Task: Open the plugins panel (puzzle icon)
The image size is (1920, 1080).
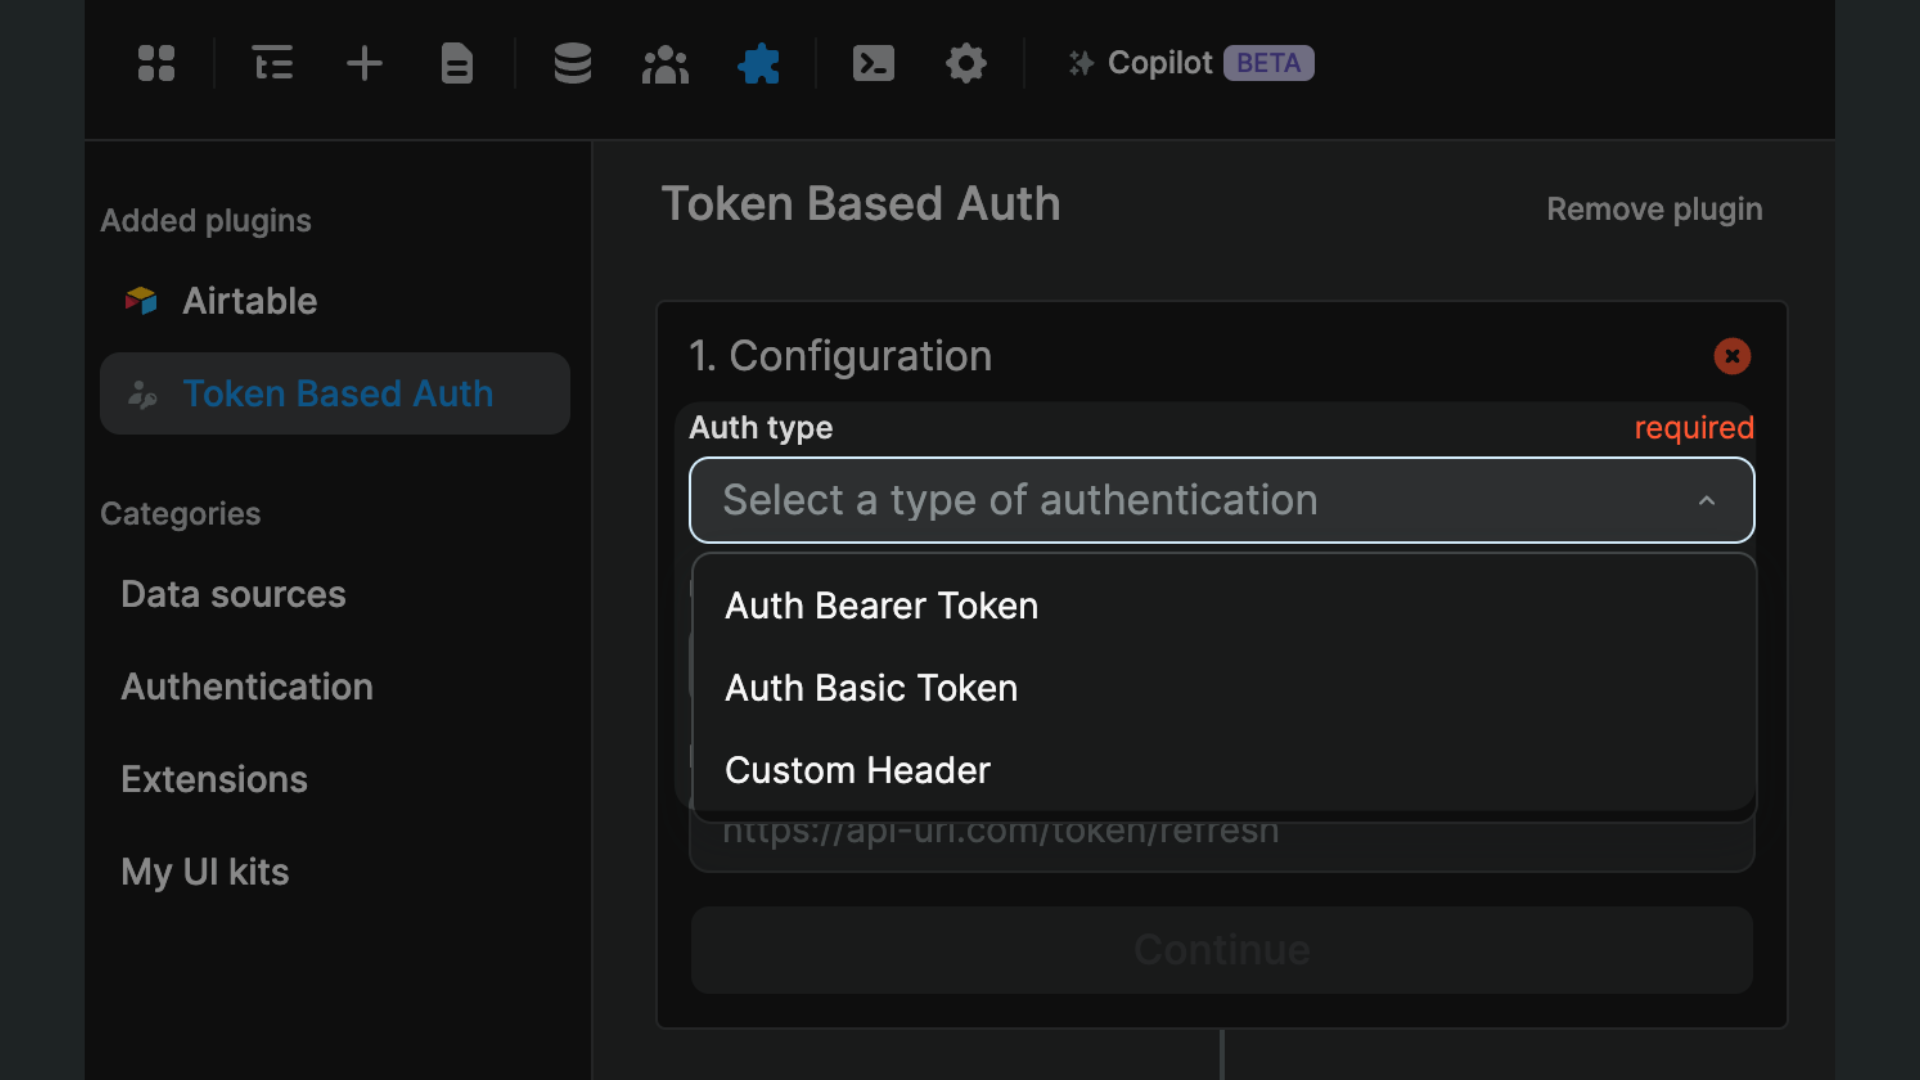Action: [759, 63]
